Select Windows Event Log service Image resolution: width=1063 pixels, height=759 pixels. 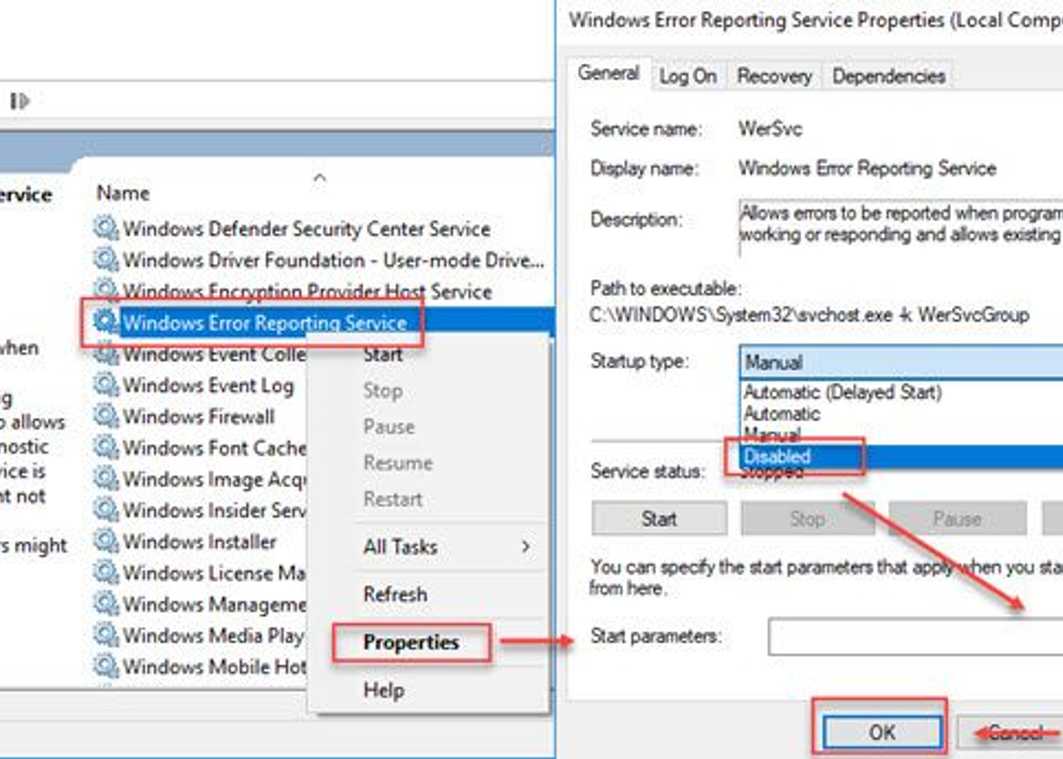[208, 386]
